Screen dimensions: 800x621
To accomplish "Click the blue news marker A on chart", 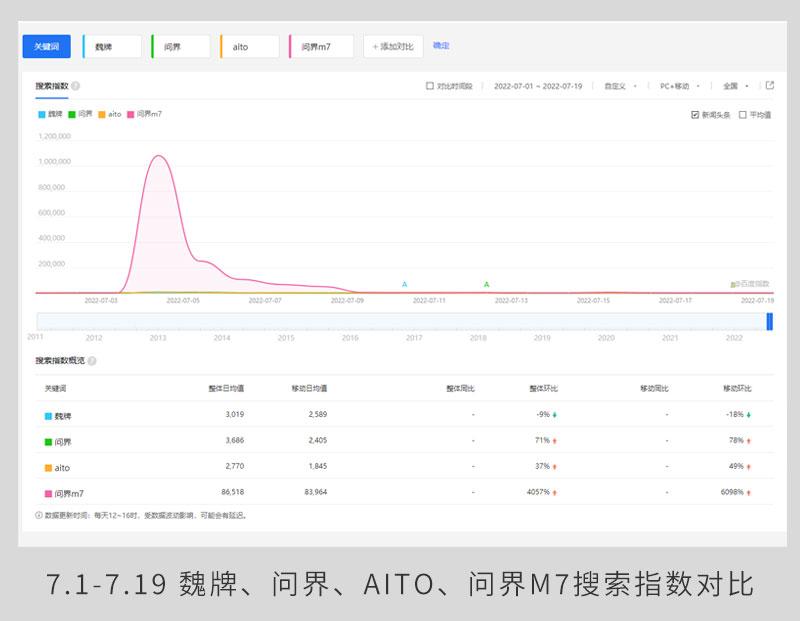I will tap(405, 284).
